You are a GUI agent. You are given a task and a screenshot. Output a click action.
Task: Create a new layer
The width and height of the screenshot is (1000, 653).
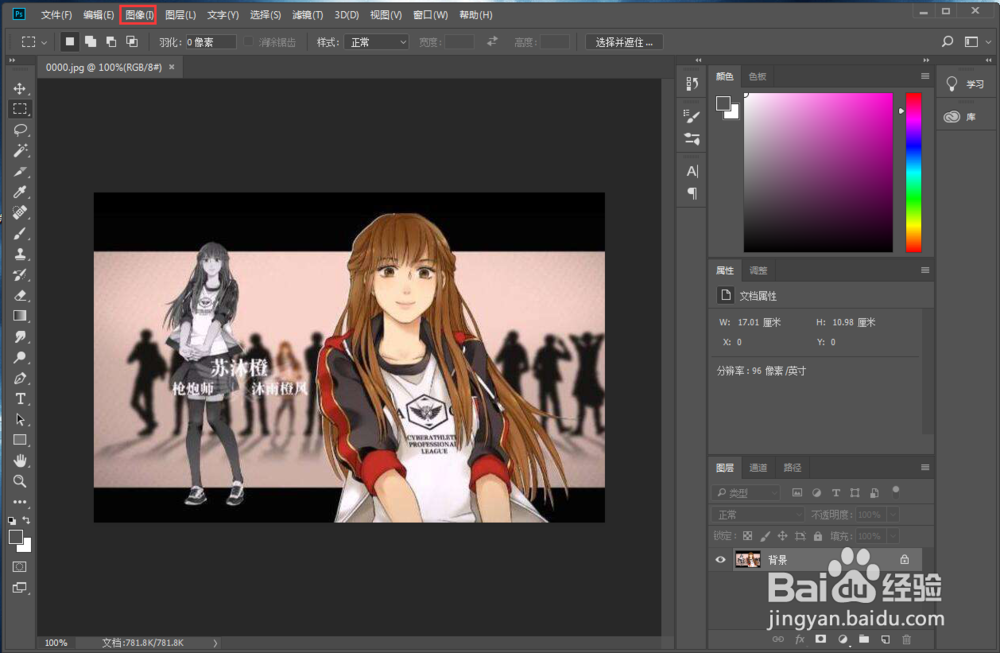(x=885, y=639)
